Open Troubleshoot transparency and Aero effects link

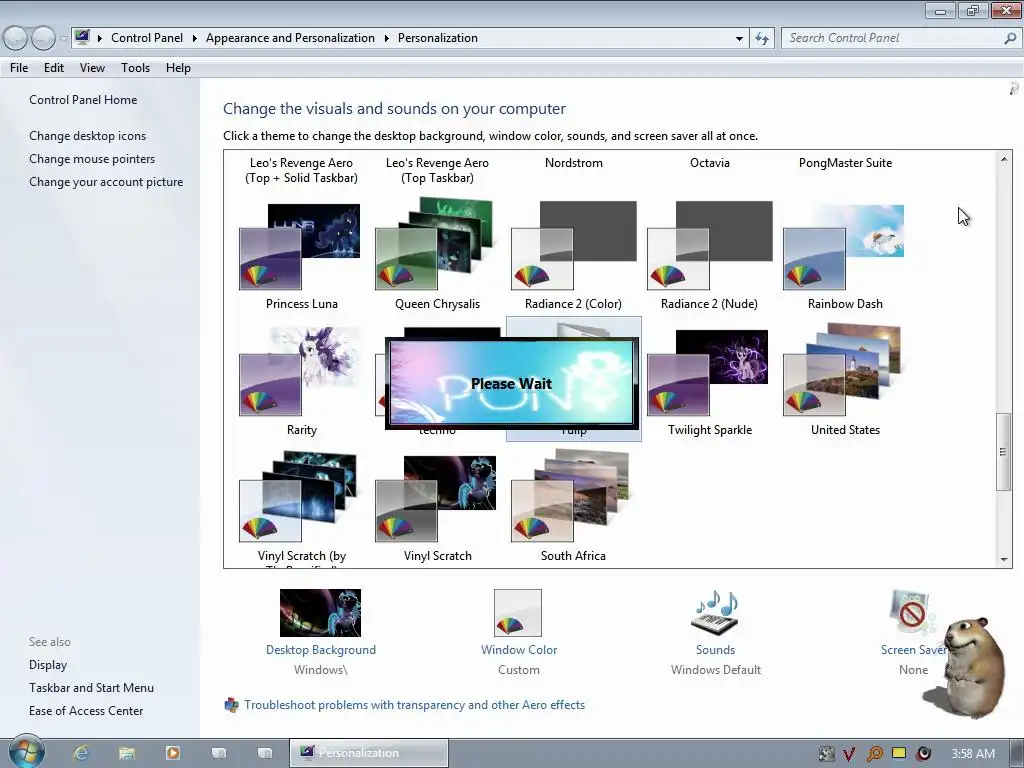[x=414, y=705]
